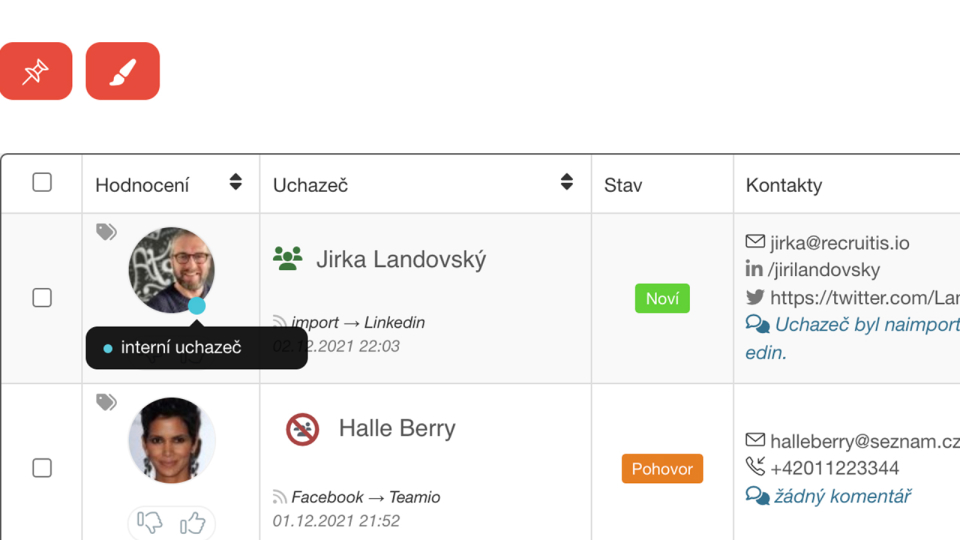Sort by the Uchazeč column arrows
Image resolution: width=961 pixels, height=540 pixels.
click(567, 182)
